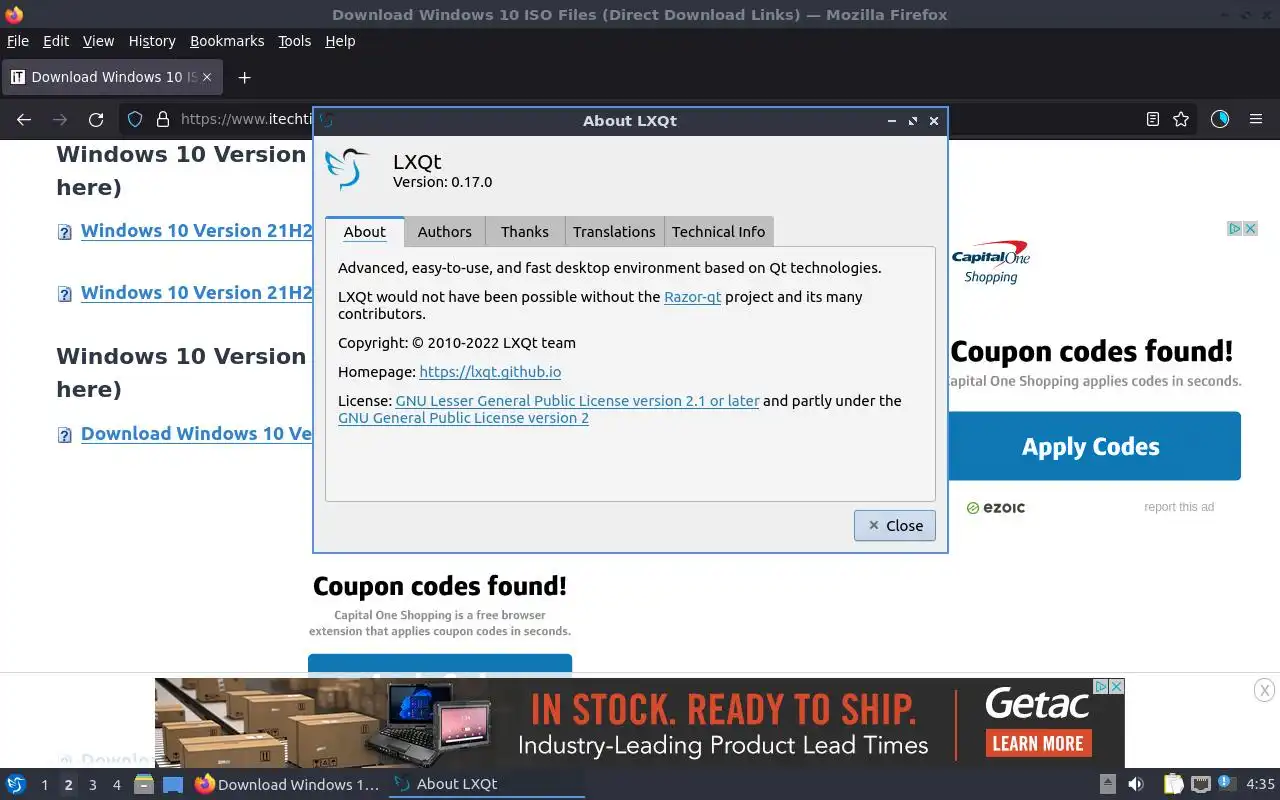Open the tracking protection shield icon

tap(135, 119)
